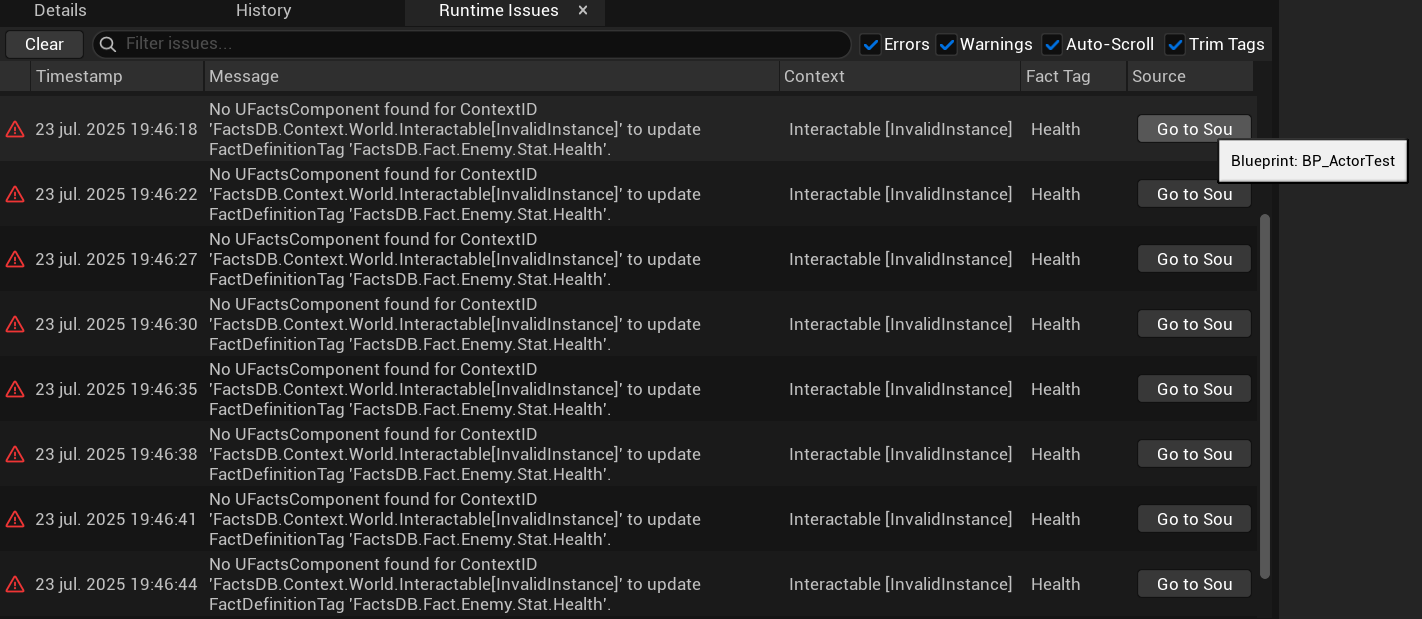Click warning icon for 19:46:27 row
Screen dimensions: 1422x619
15,259
